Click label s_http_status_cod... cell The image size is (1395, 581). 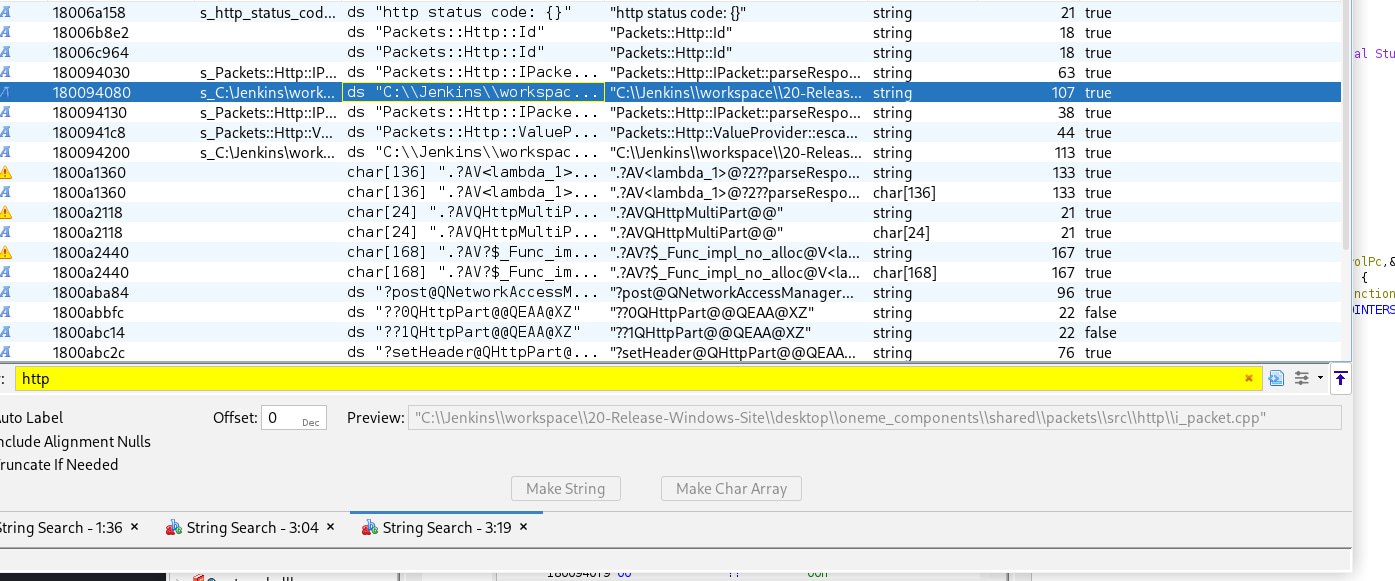coord(268,13)
